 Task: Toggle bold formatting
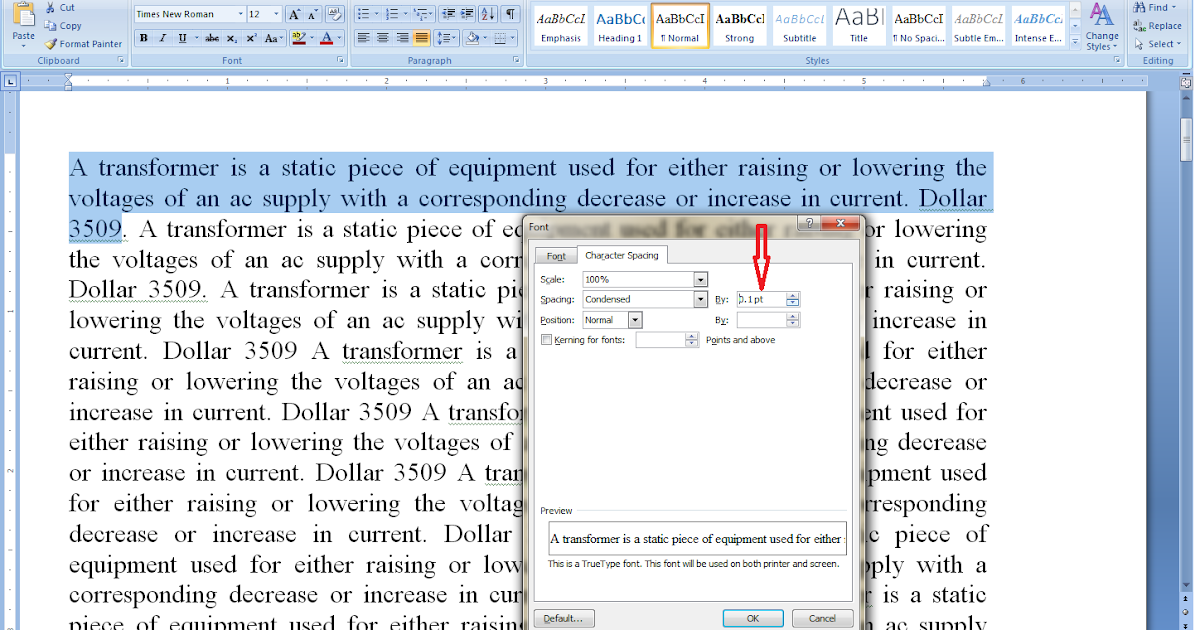pyautogui.click(x=143, y=36)
